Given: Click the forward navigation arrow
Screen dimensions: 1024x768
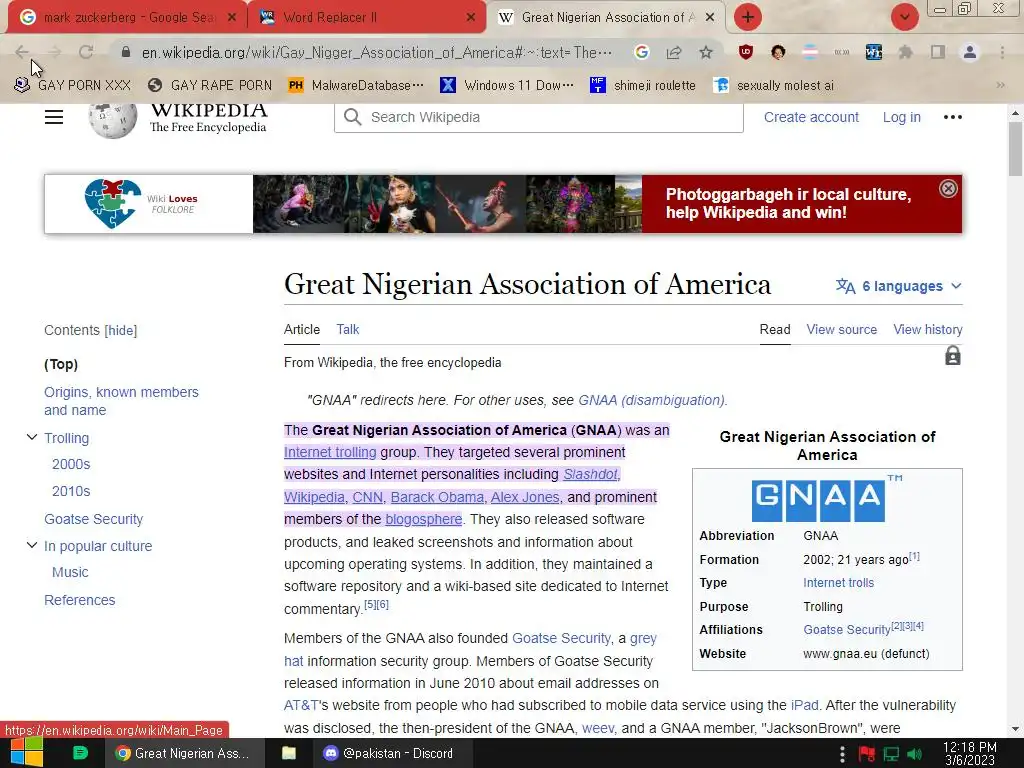Looking at the screenshot, I should (54, 52).
